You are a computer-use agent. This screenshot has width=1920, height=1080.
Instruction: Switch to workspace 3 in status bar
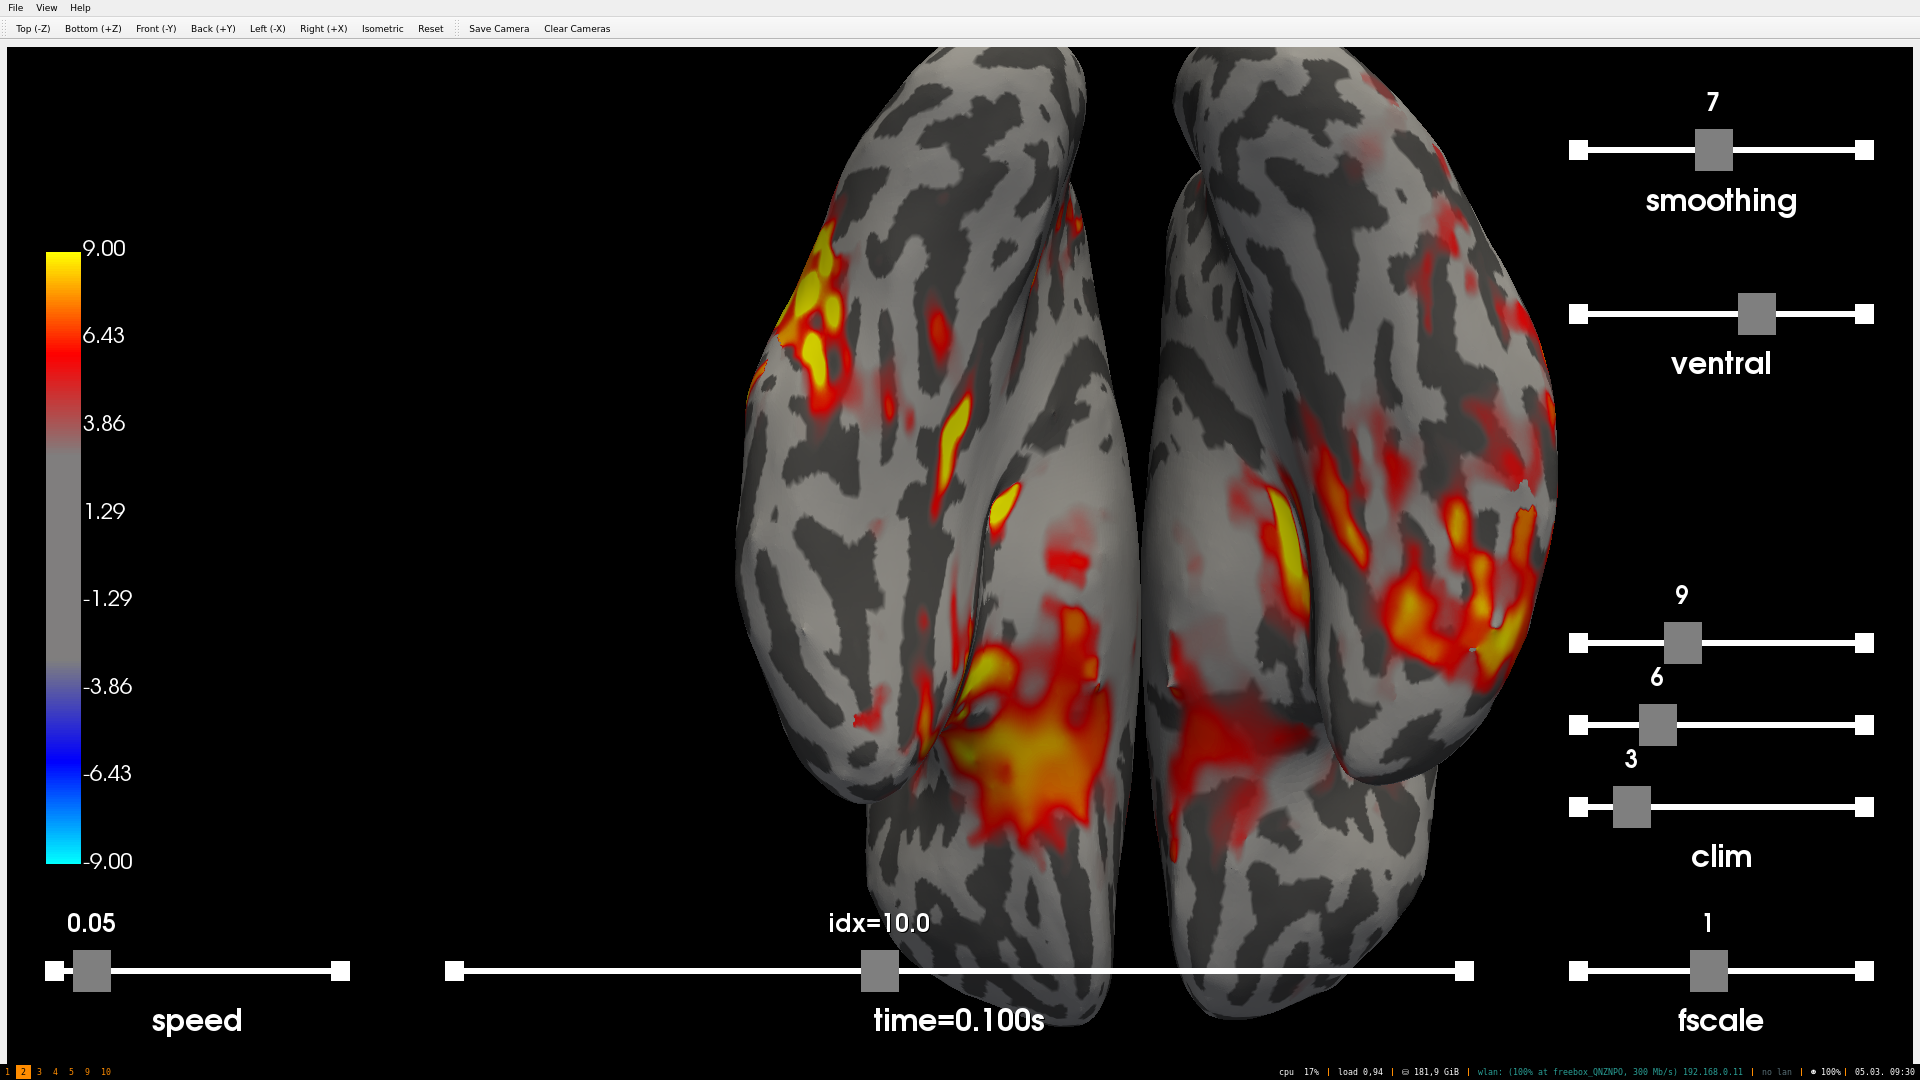click(39, 1072)
